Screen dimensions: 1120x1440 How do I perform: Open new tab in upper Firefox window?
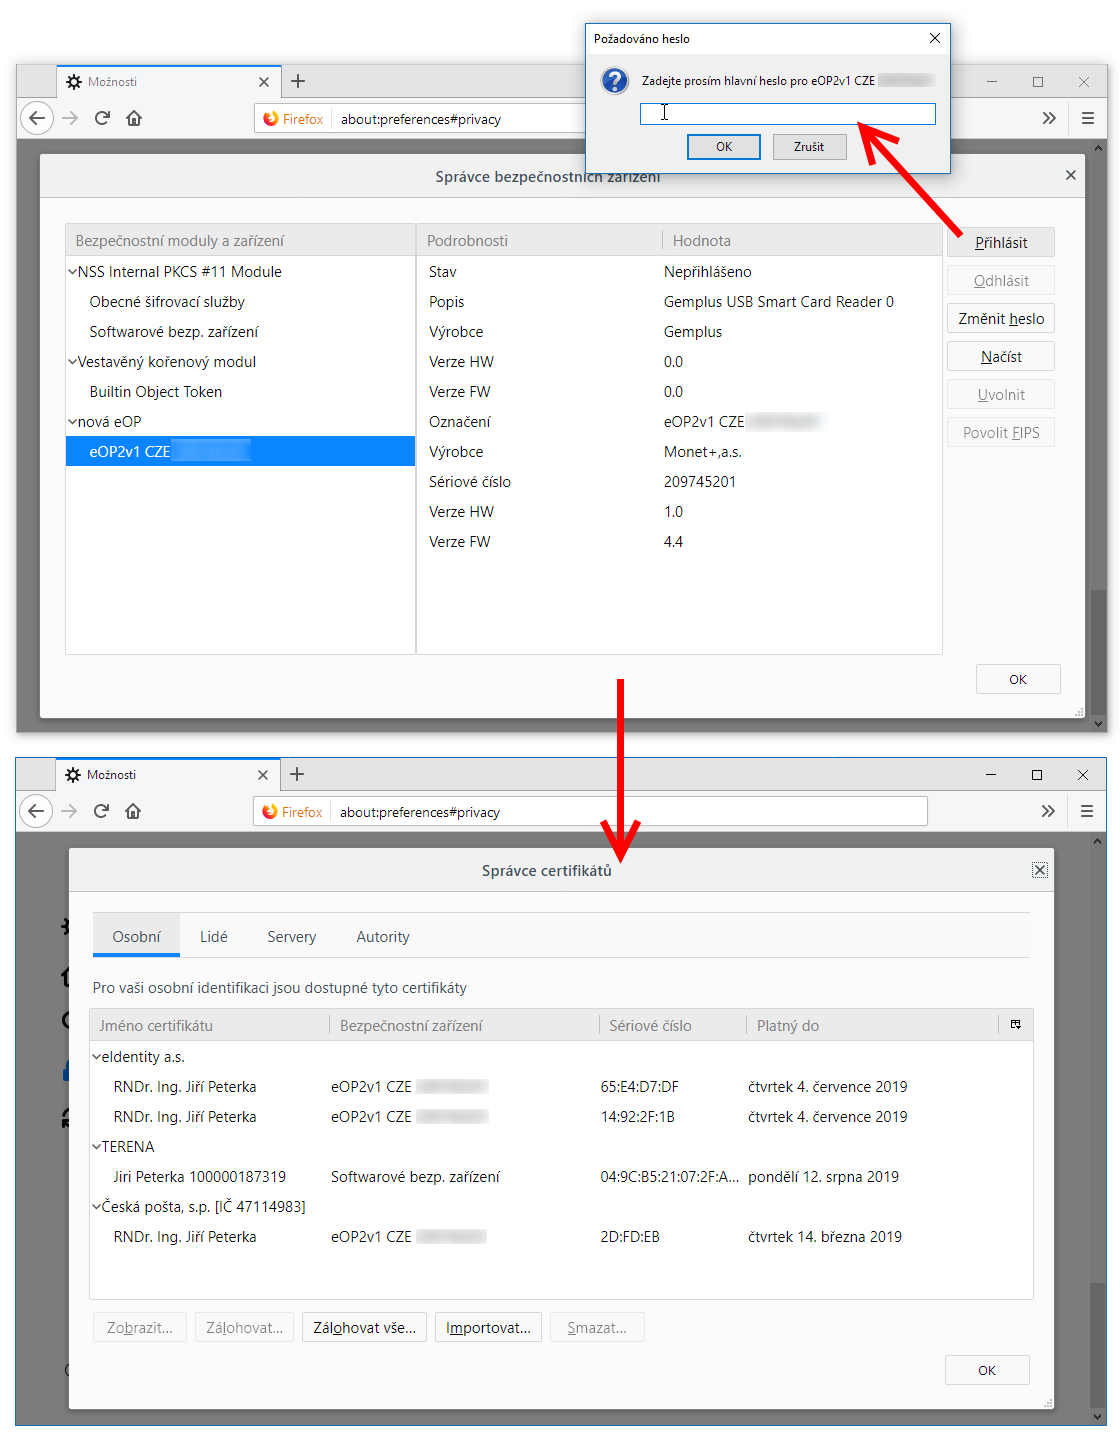pos(298,81)
